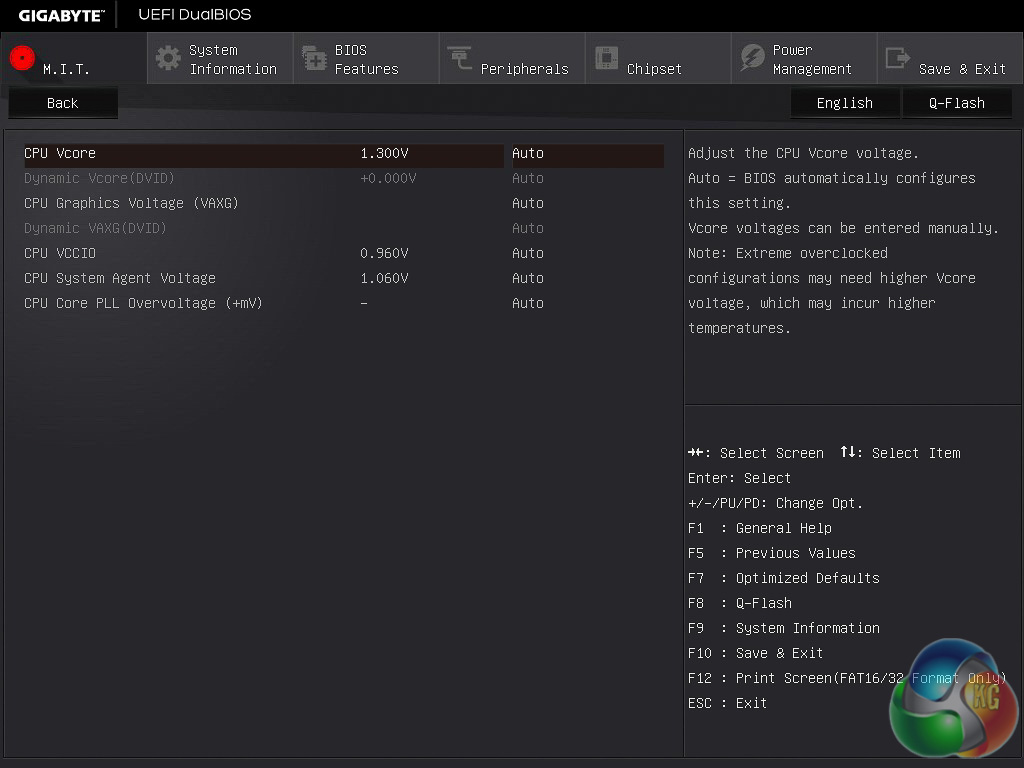Screen dimensions: 1024x768
Task: Click the BIOS Features chip icon
Action: click(314, 58)
